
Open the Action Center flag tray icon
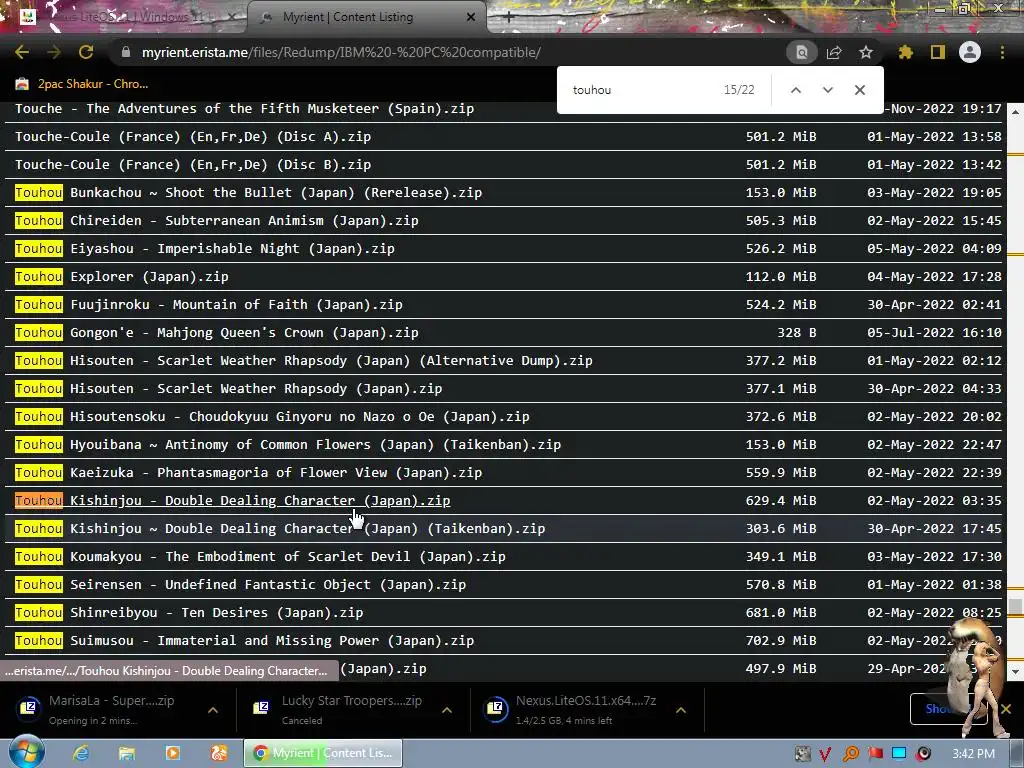coord(875,754)
